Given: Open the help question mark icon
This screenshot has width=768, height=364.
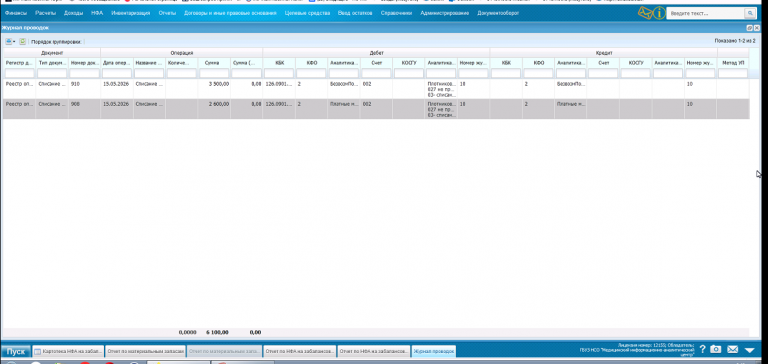Looking at the screenshot, I should tap(702, 349).
